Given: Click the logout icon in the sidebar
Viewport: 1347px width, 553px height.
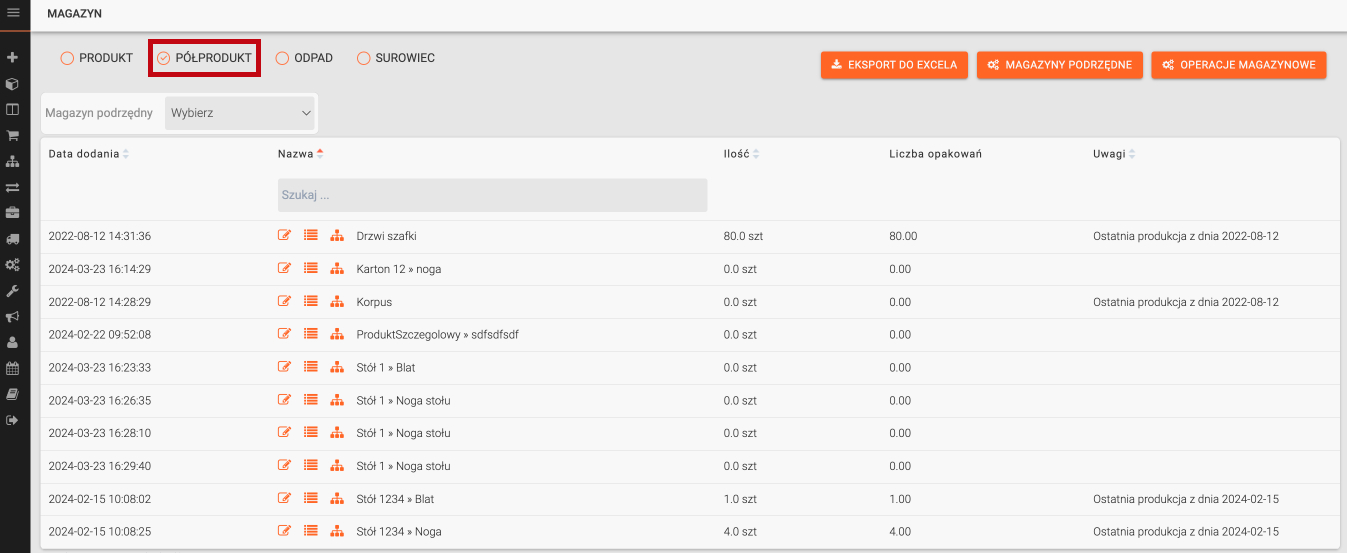Looking at the screenshot, I should [x=13, y=420].
